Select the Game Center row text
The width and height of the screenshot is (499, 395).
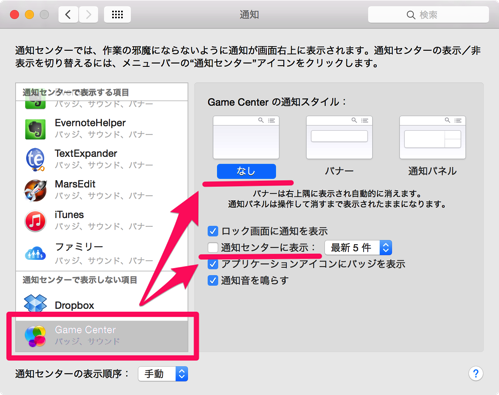click(85, 330)
